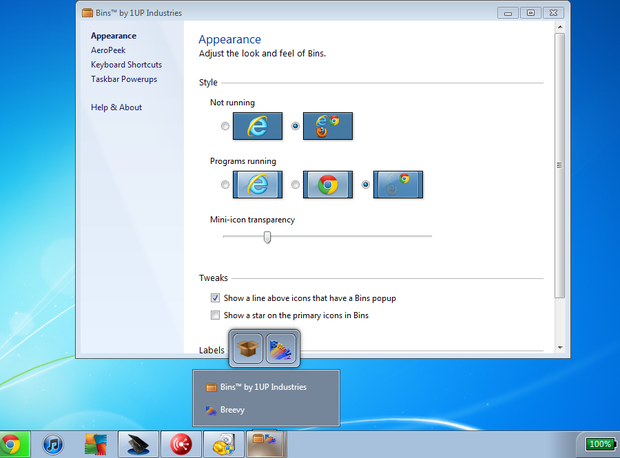Click the Programs running IE preview image
Screen dimensions: 620x458
(x=258, y=185)
